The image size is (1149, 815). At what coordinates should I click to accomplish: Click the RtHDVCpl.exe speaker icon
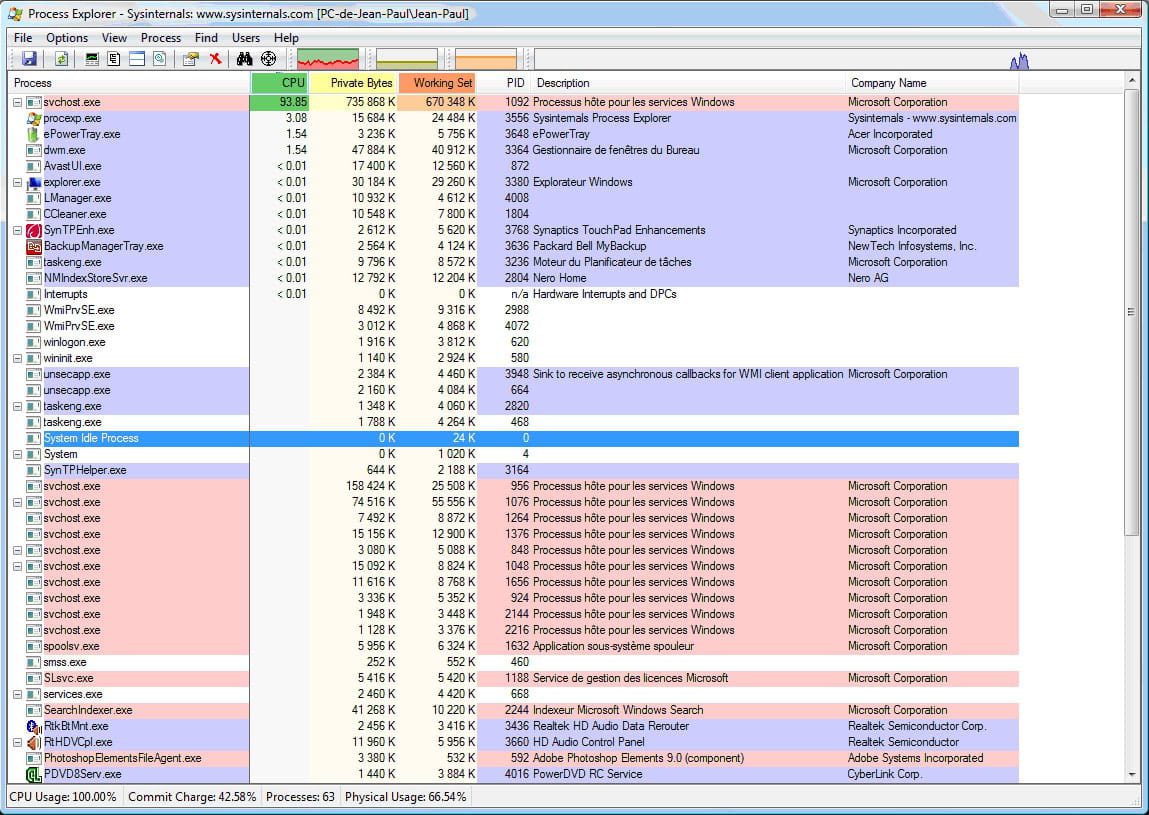coord(34,742)
